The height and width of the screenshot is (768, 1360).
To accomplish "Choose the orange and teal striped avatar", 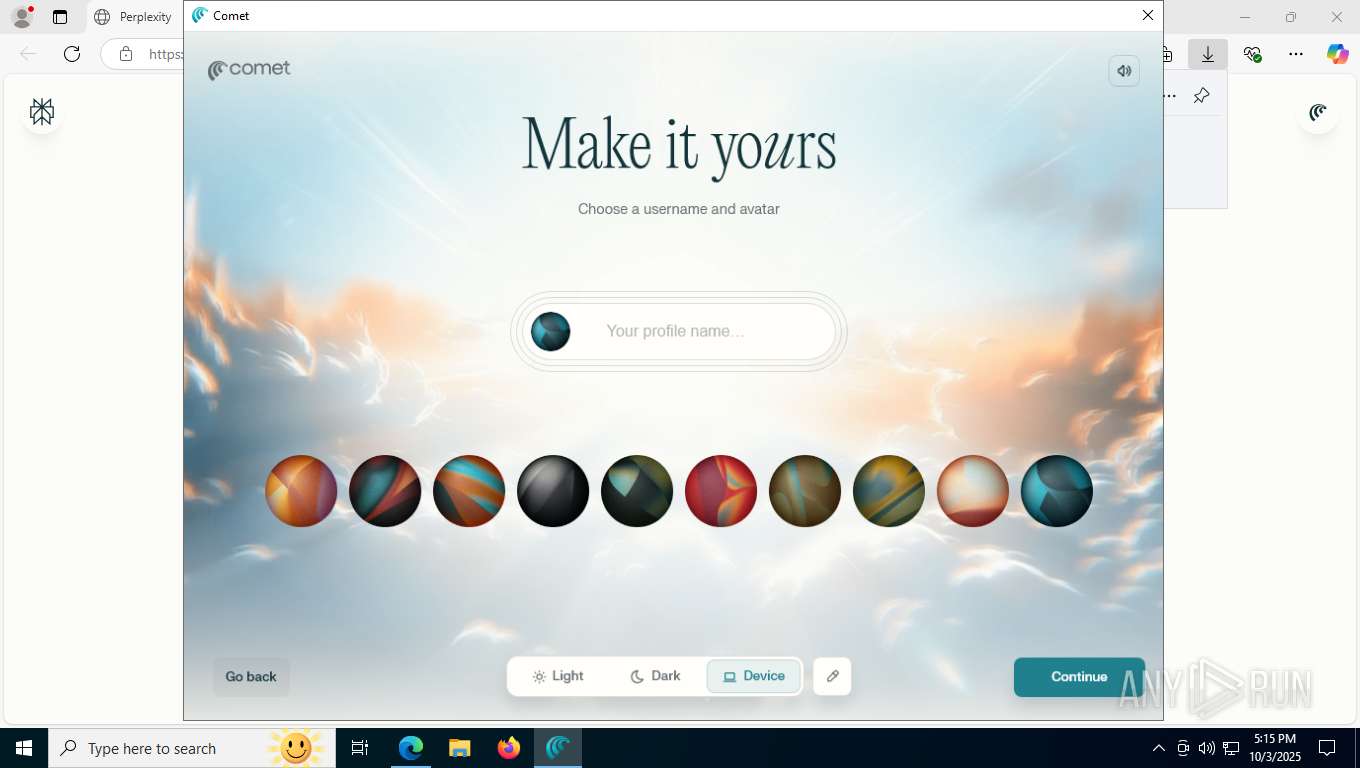I will [x=469, y=491].
